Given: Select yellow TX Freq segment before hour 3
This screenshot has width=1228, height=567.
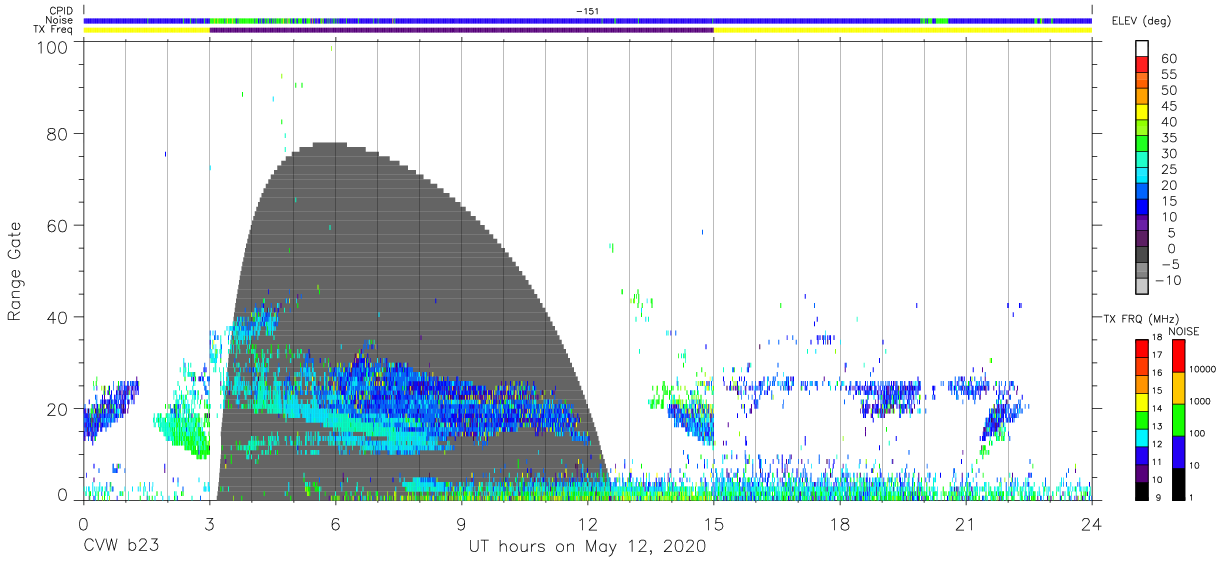Looking at the screenshot, I should pyautogui.click(x=146, y=30).
